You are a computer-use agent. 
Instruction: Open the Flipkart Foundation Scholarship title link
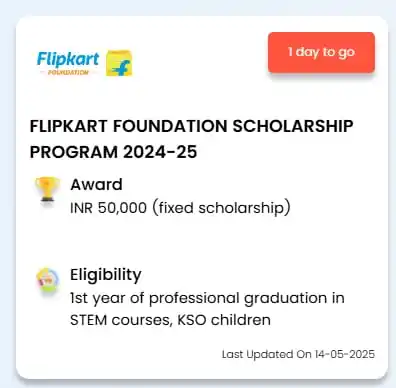(x=192, y=139)
